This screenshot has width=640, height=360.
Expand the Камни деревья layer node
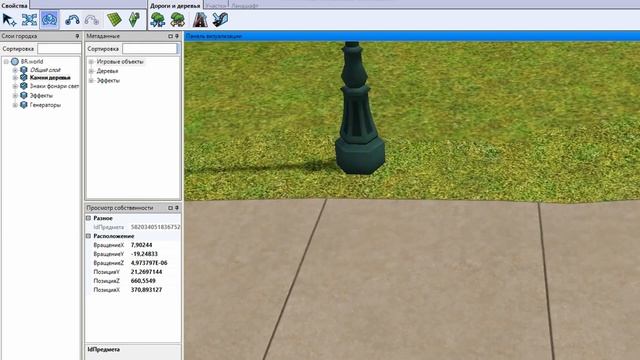click(x=15, y=78)
